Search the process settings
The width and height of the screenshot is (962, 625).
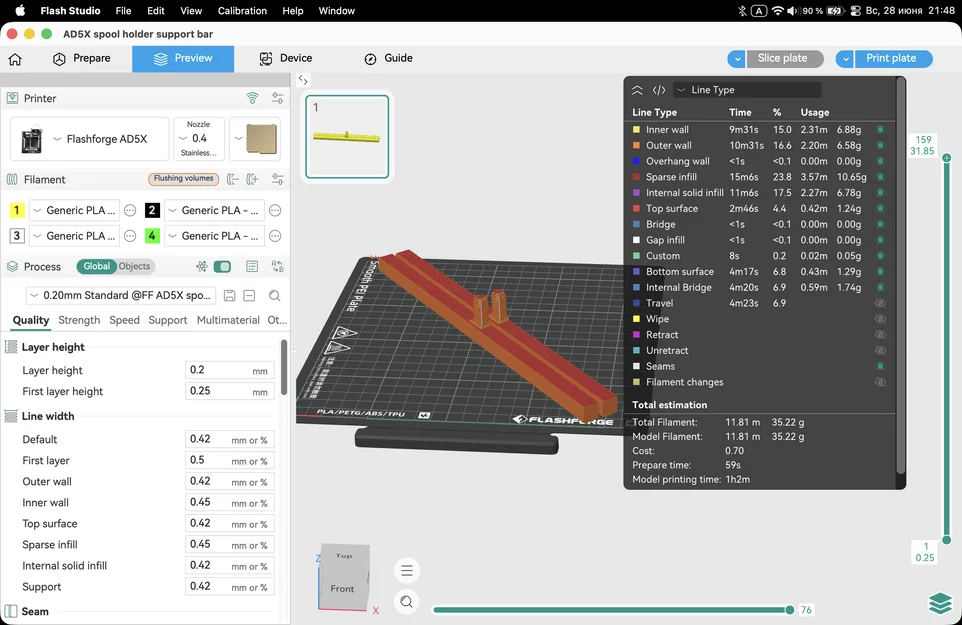pos(274,296)
